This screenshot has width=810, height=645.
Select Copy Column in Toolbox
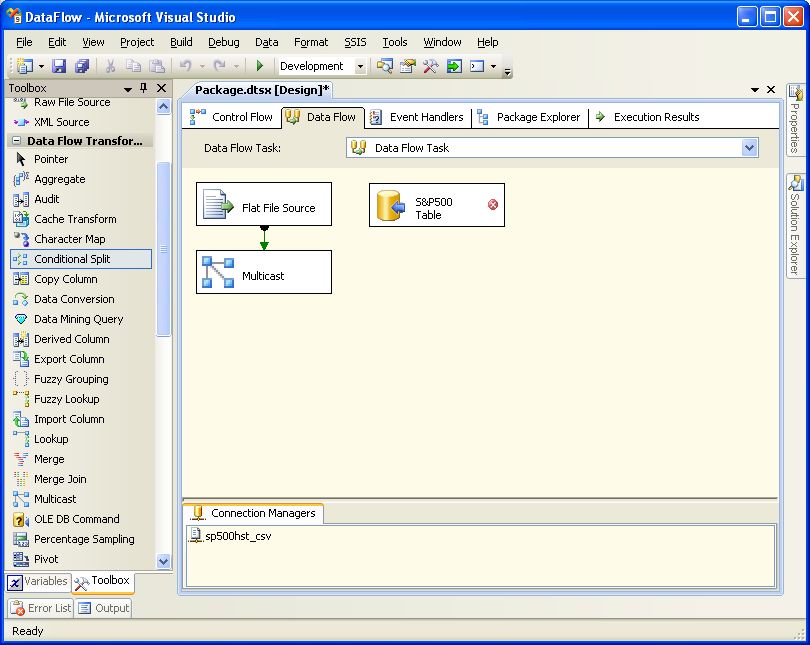(81, 279)
